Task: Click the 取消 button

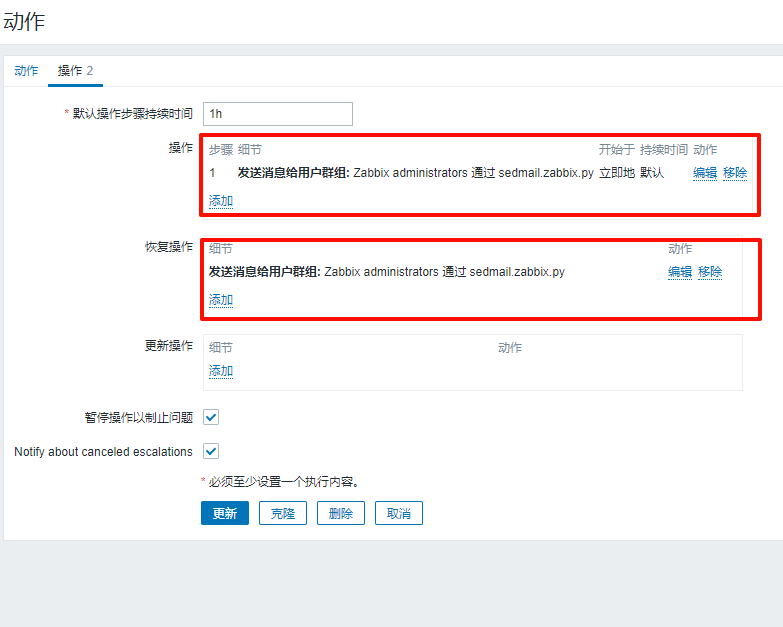Action: pyautogui.click(x=398, y=513)
